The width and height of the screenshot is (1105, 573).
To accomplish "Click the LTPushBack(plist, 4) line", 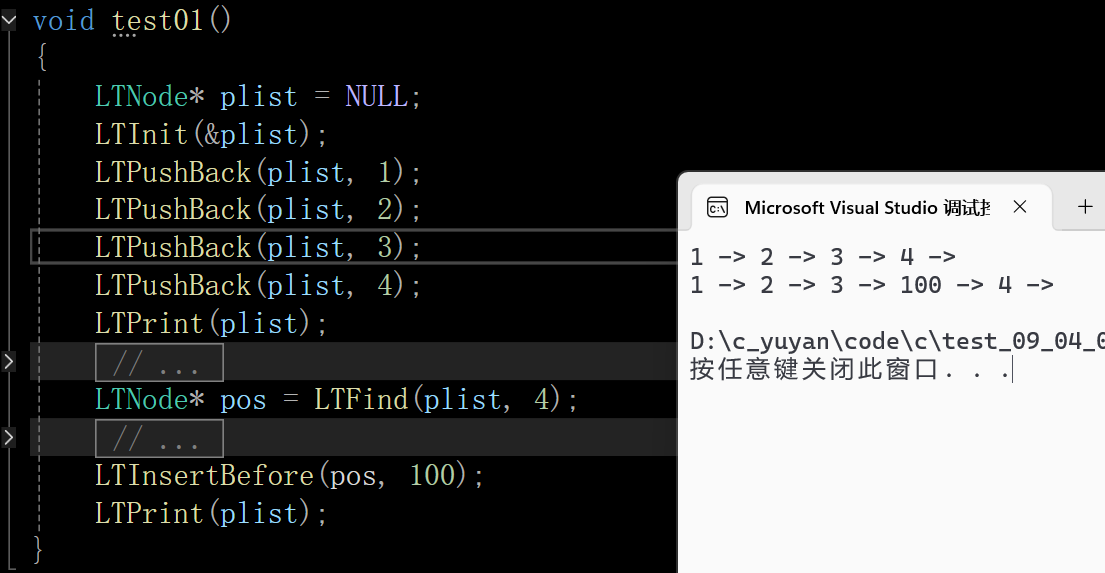I will [258, 286].
